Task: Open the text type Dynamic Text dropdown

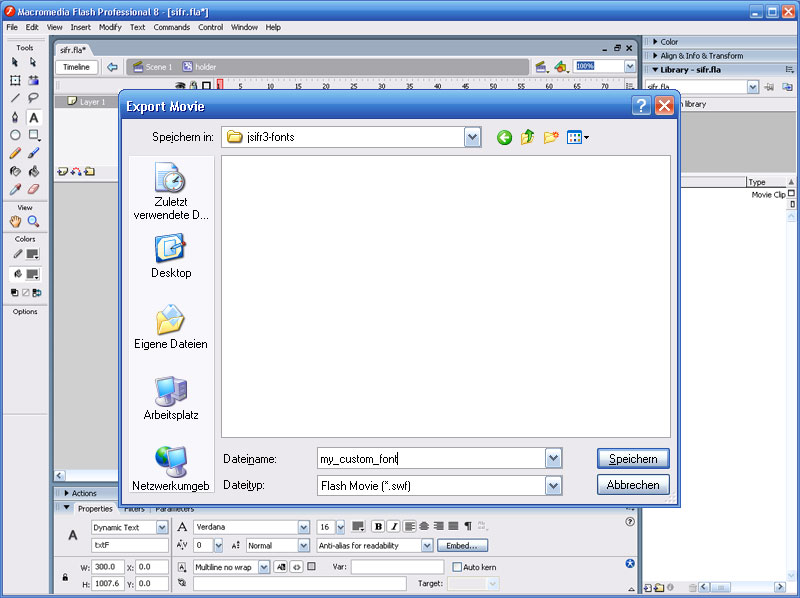Action: 162,527
